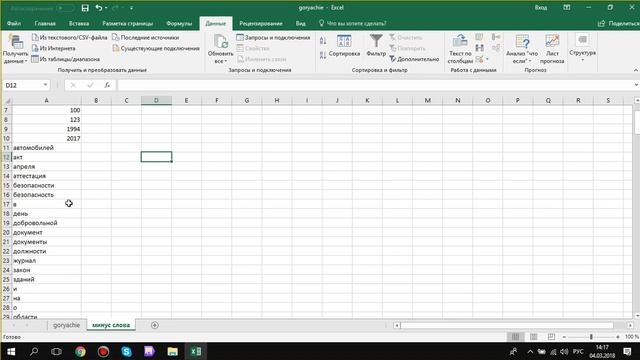
Task: Collapse the ribbon with chevron
Action: 636,70
